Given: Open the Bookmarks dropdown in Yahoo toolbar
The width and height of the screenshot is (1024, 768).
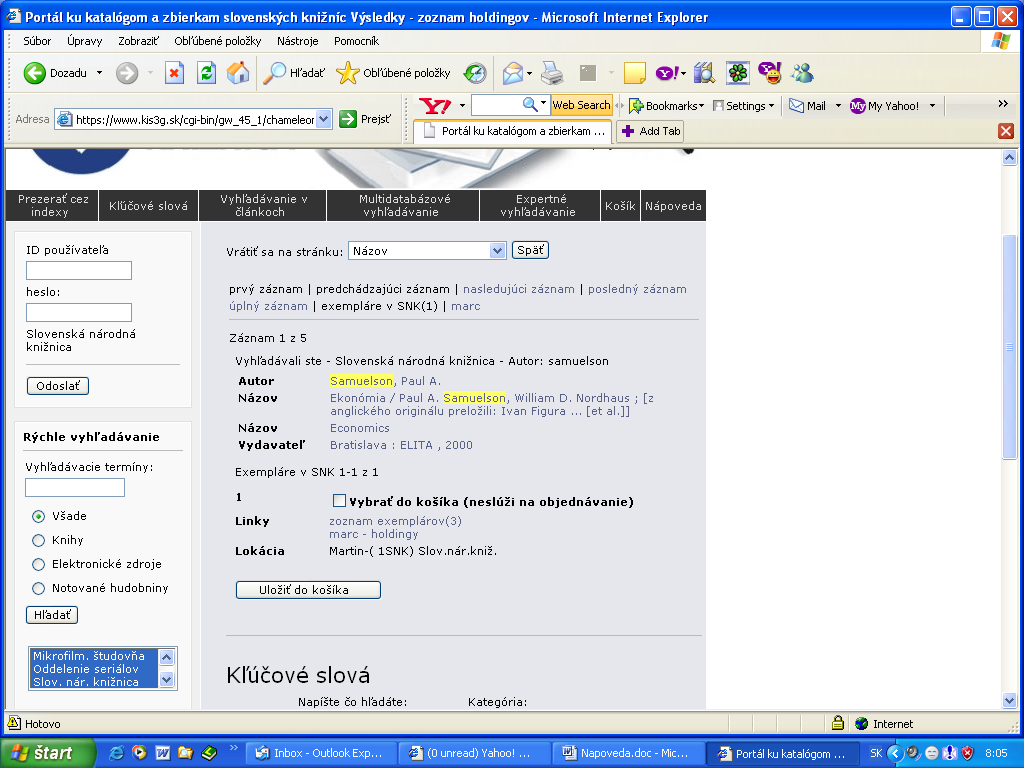Looking at the screenshot, I should 665,105.
